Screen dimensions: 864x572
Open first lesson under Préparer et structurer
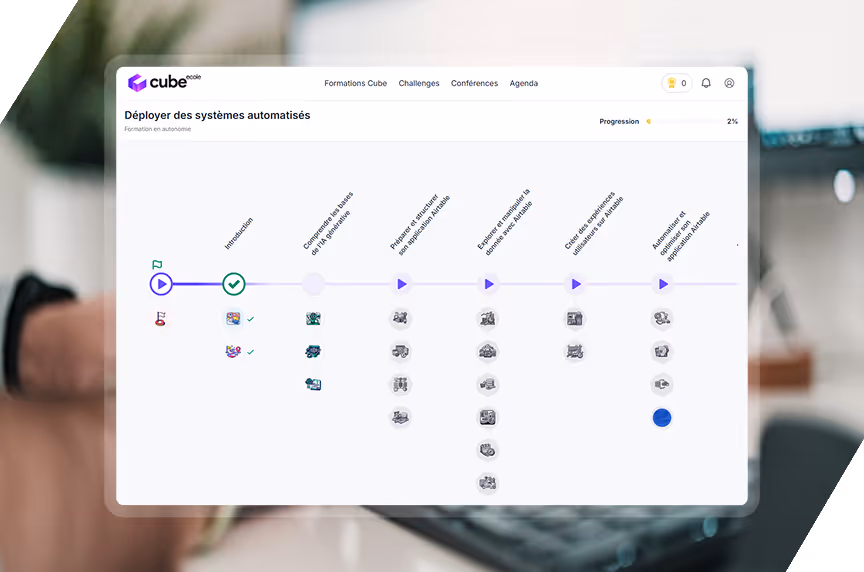click(x=401, y=319)
